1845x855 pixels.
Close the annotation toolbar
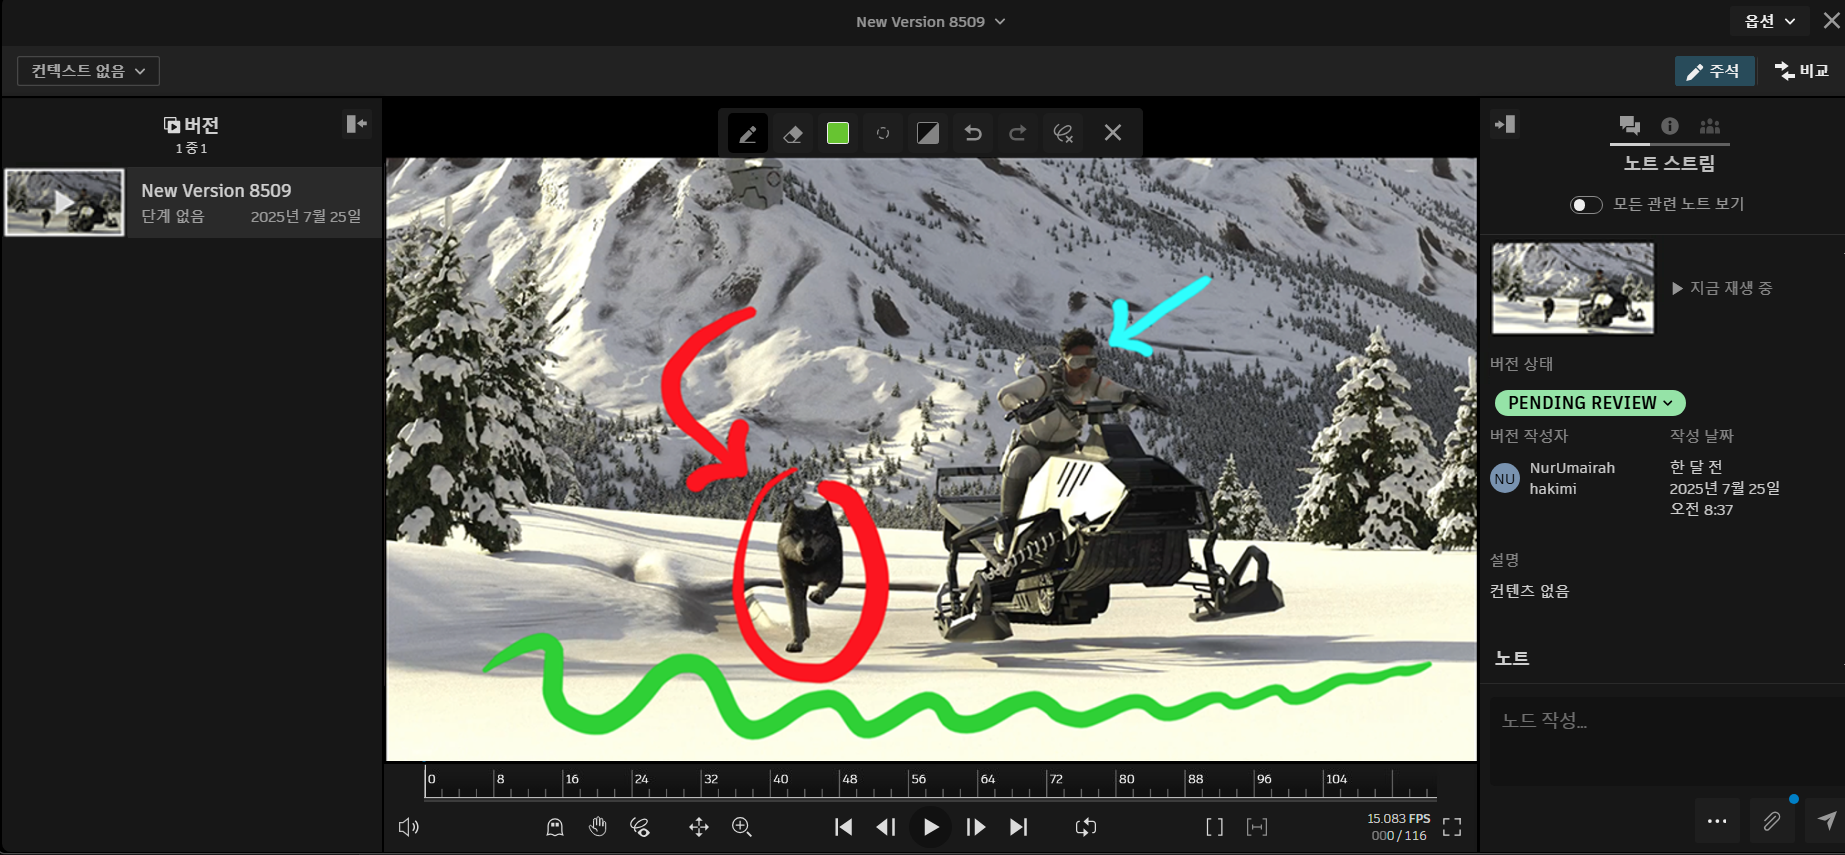coord(1113,133)
